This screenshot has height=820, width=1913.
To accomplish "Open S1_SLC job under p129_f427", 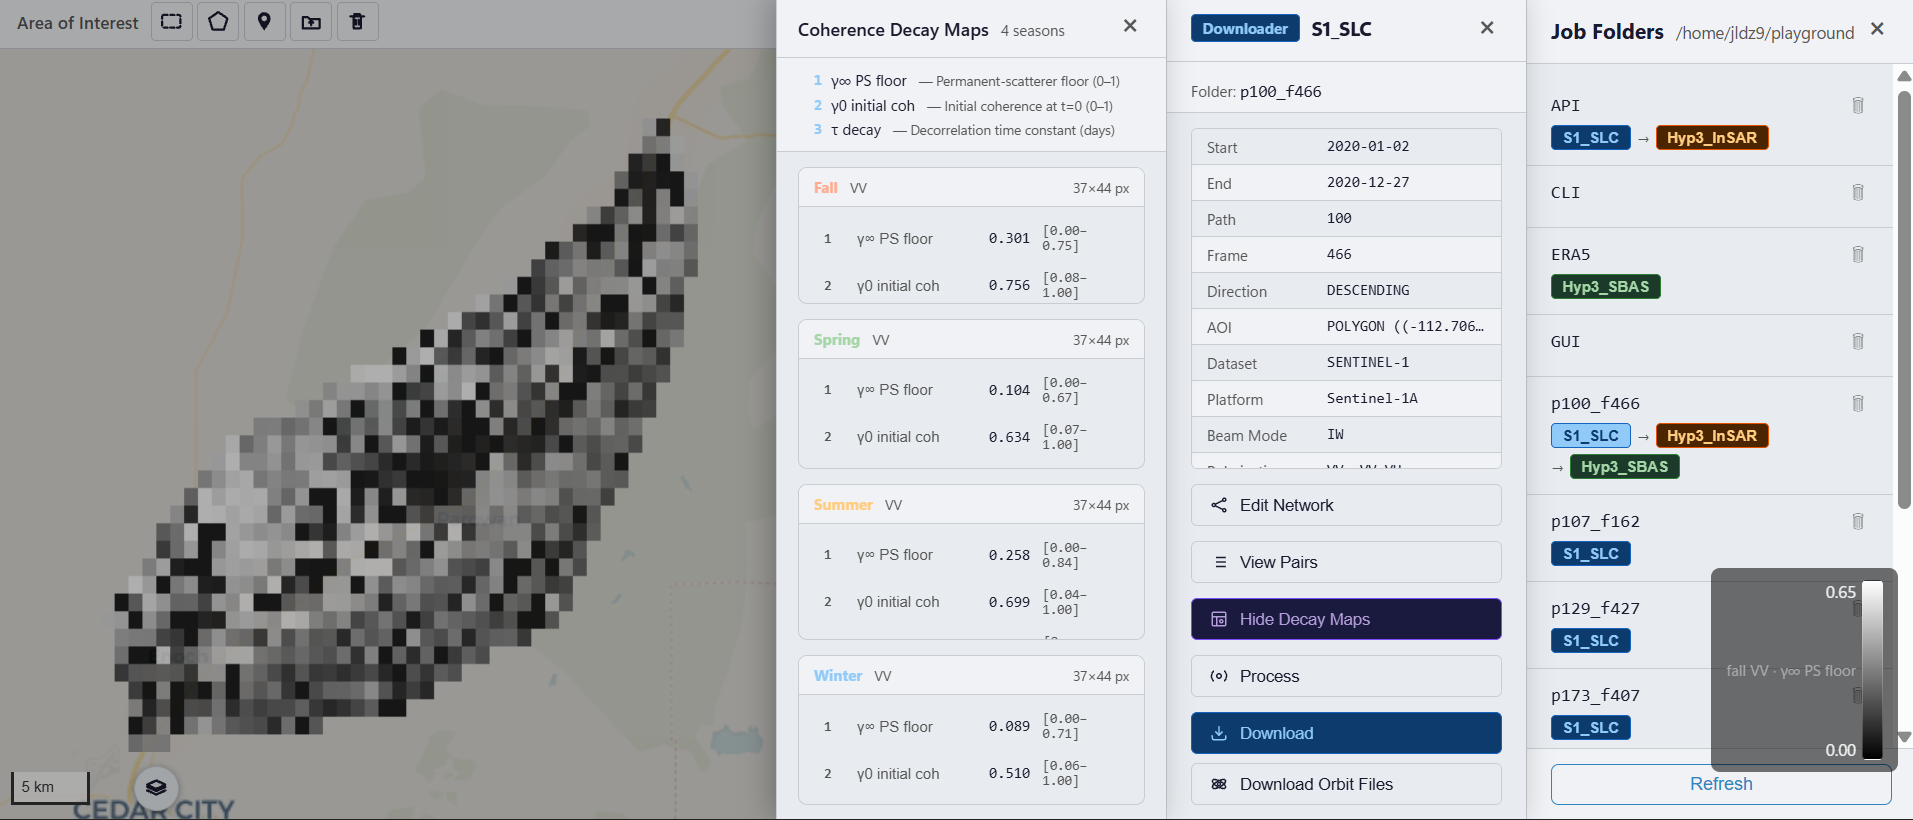I will (1590, 641).
